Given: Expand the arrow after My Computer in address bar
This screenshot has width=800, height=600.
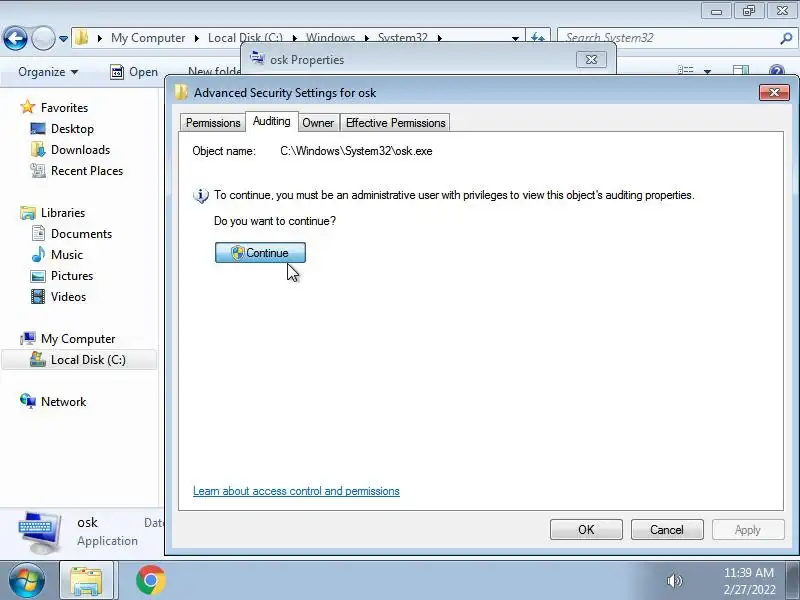Looking at the screenshot, I should (196, 38).
